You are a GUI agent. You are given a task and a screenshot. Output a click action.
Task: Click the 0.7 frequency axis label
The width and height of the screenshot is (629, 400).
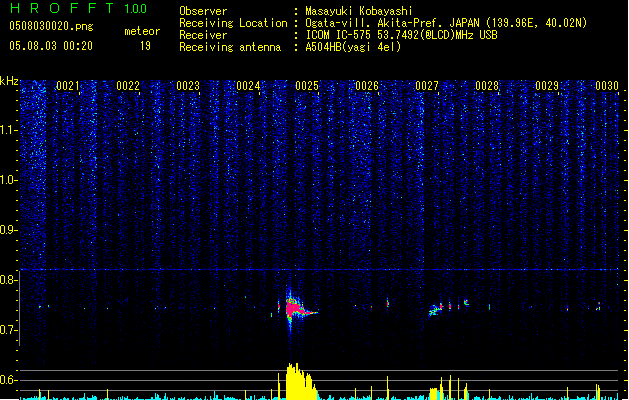[9, 330]
